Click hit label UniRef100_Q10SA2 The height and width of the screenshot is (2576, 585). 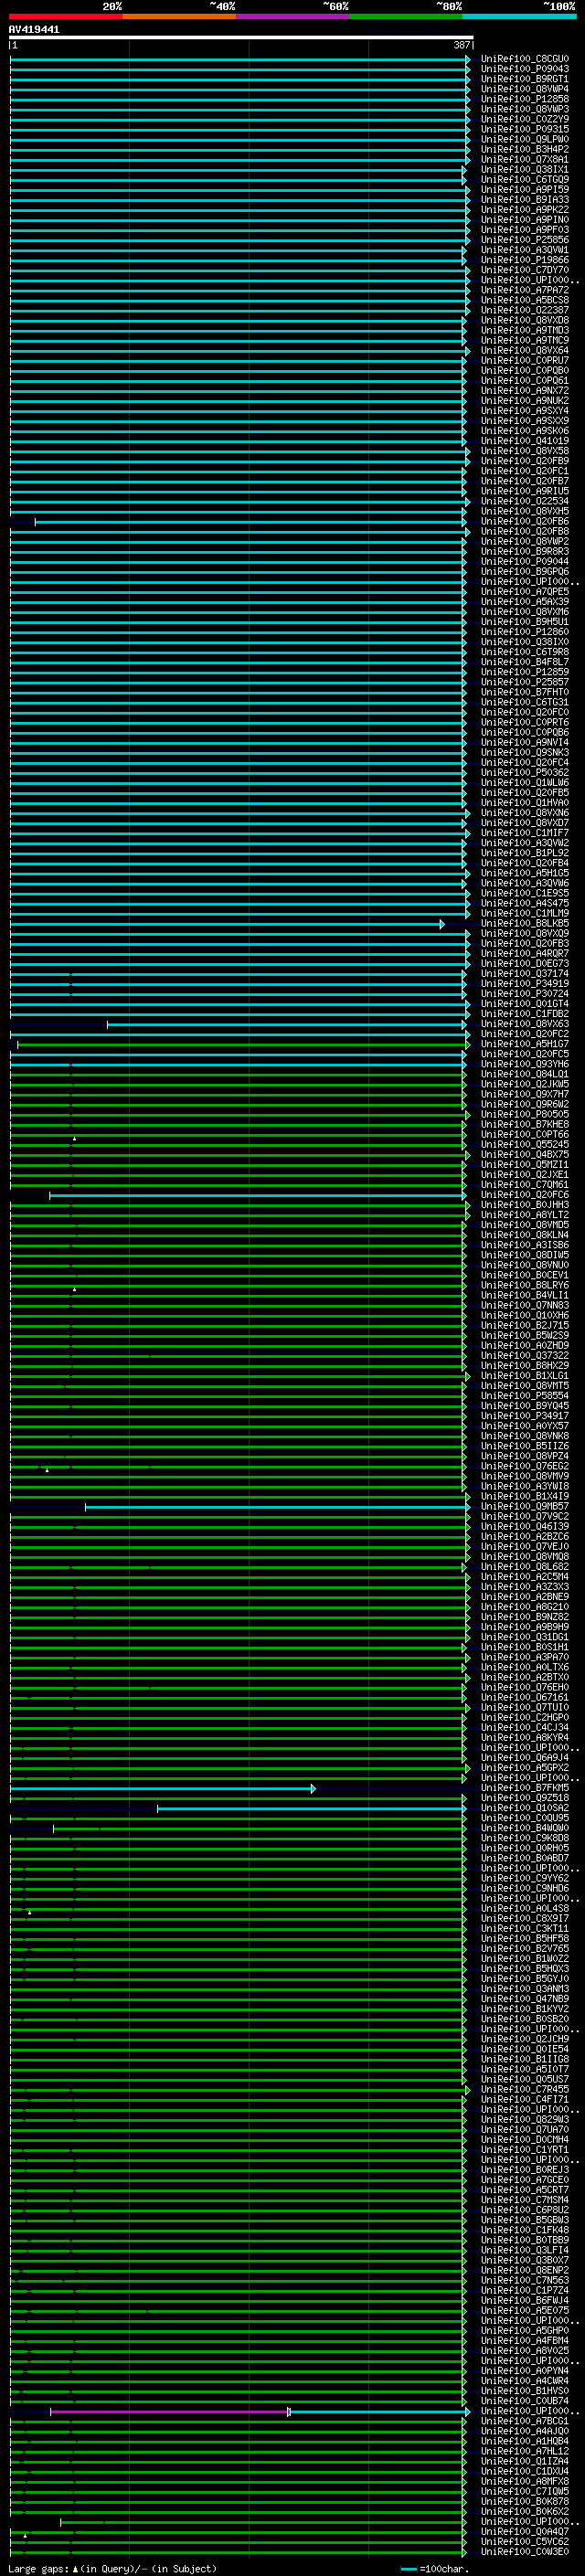click(524, 1807)
